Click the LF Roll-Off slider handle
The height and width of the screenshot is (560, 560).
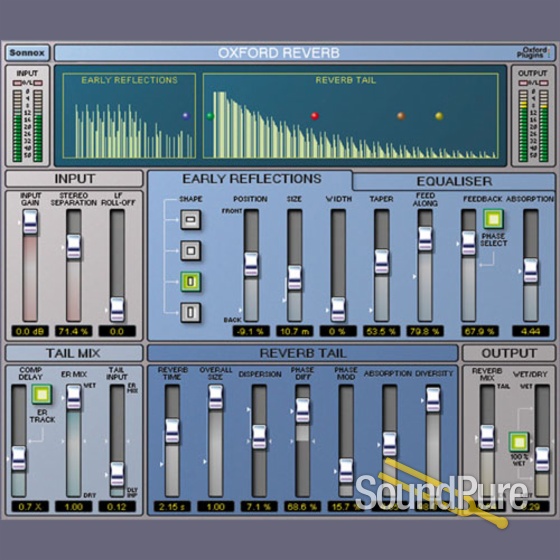[x=117, y=309]
